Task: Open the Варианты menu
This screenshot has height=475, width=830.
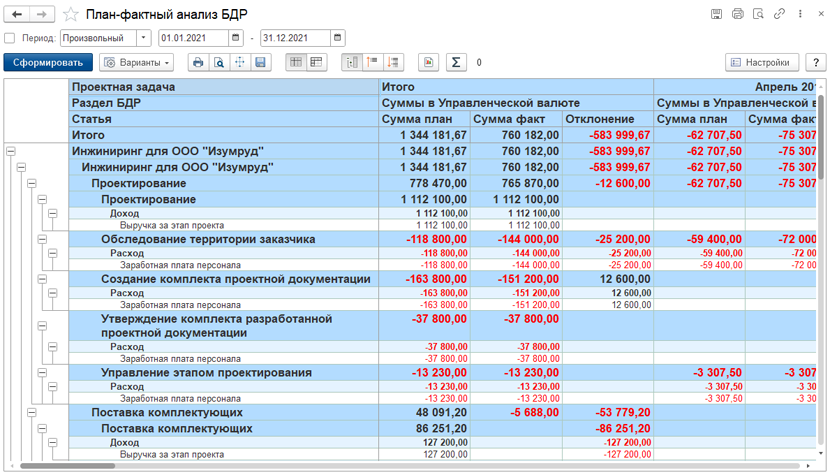Action: click(x=137, y=62)
